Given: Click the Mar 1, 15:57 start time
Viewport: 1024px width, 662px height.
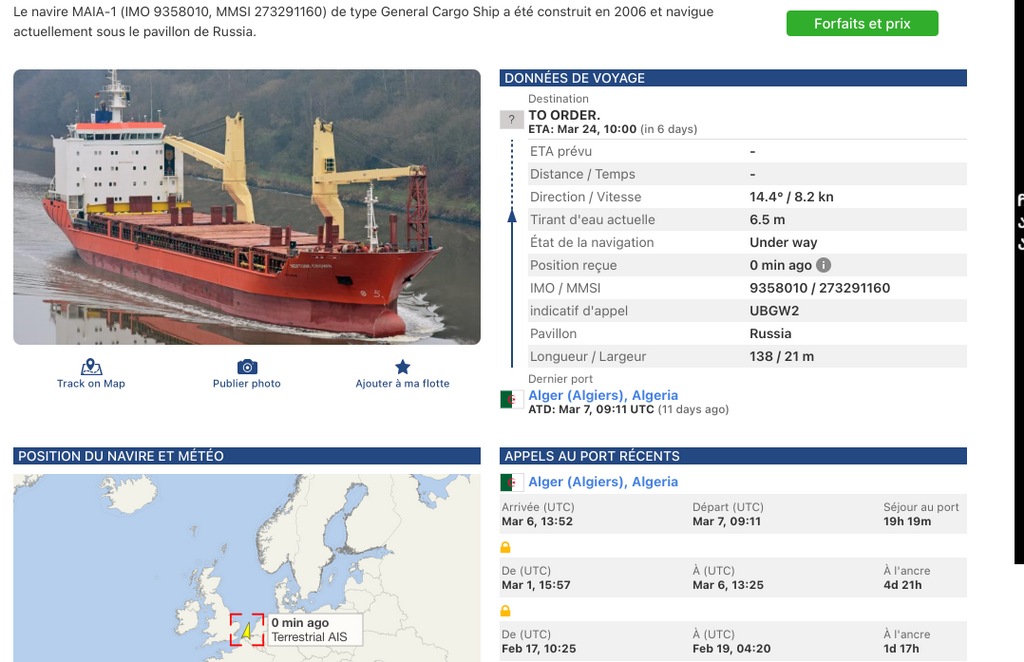Looking at the screenshot, I should [536, 585].
